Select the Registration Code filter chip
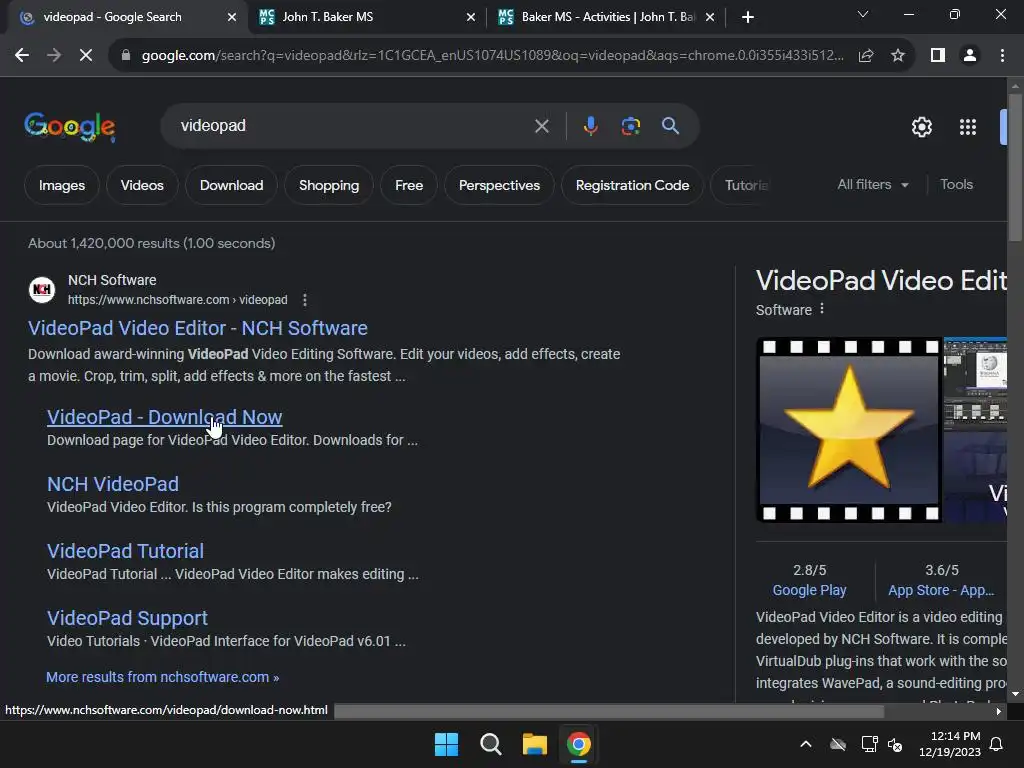Screen dimensions: 1024x768 pyautogui.click(x=632, y=185)
